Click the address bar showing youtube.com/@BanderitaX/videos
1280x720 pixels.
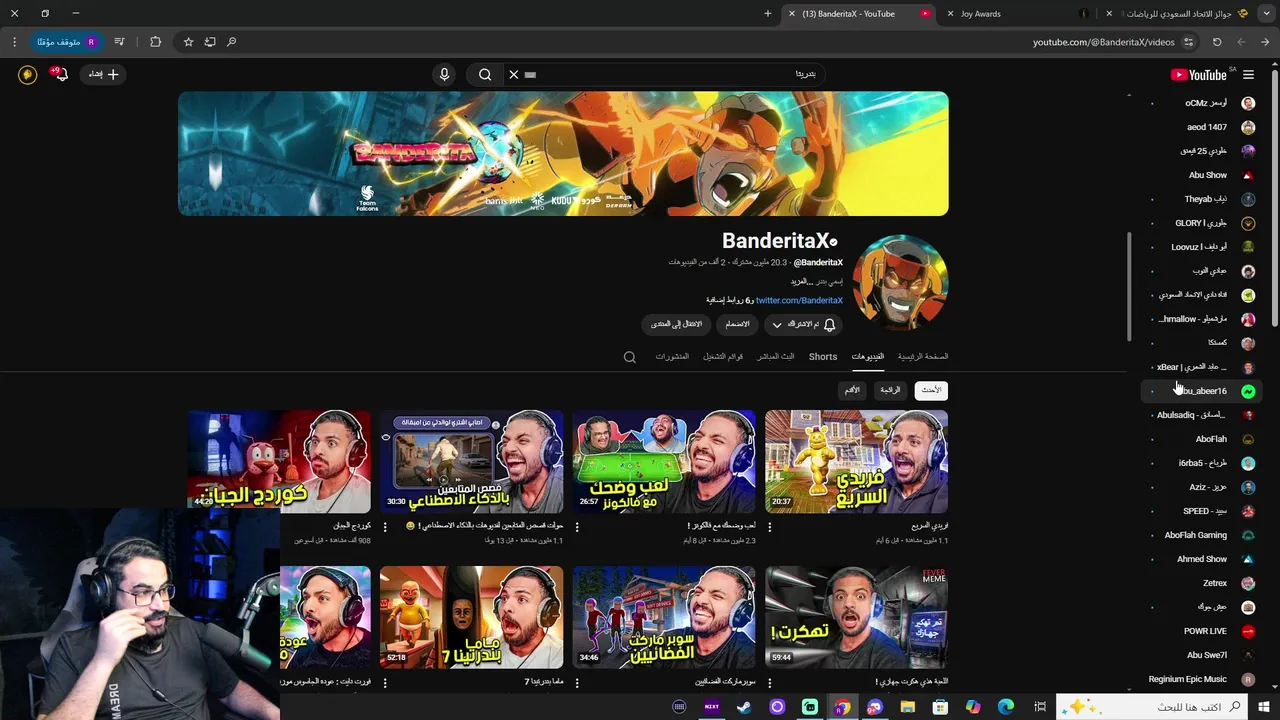(x=1103, y=42)
